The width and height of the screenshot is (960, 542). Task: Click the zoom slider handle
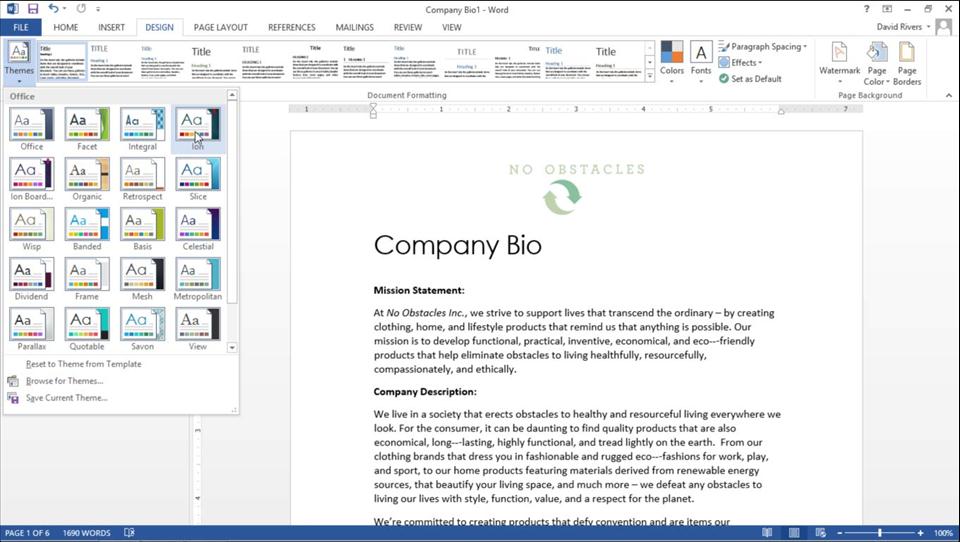(880, 533)
